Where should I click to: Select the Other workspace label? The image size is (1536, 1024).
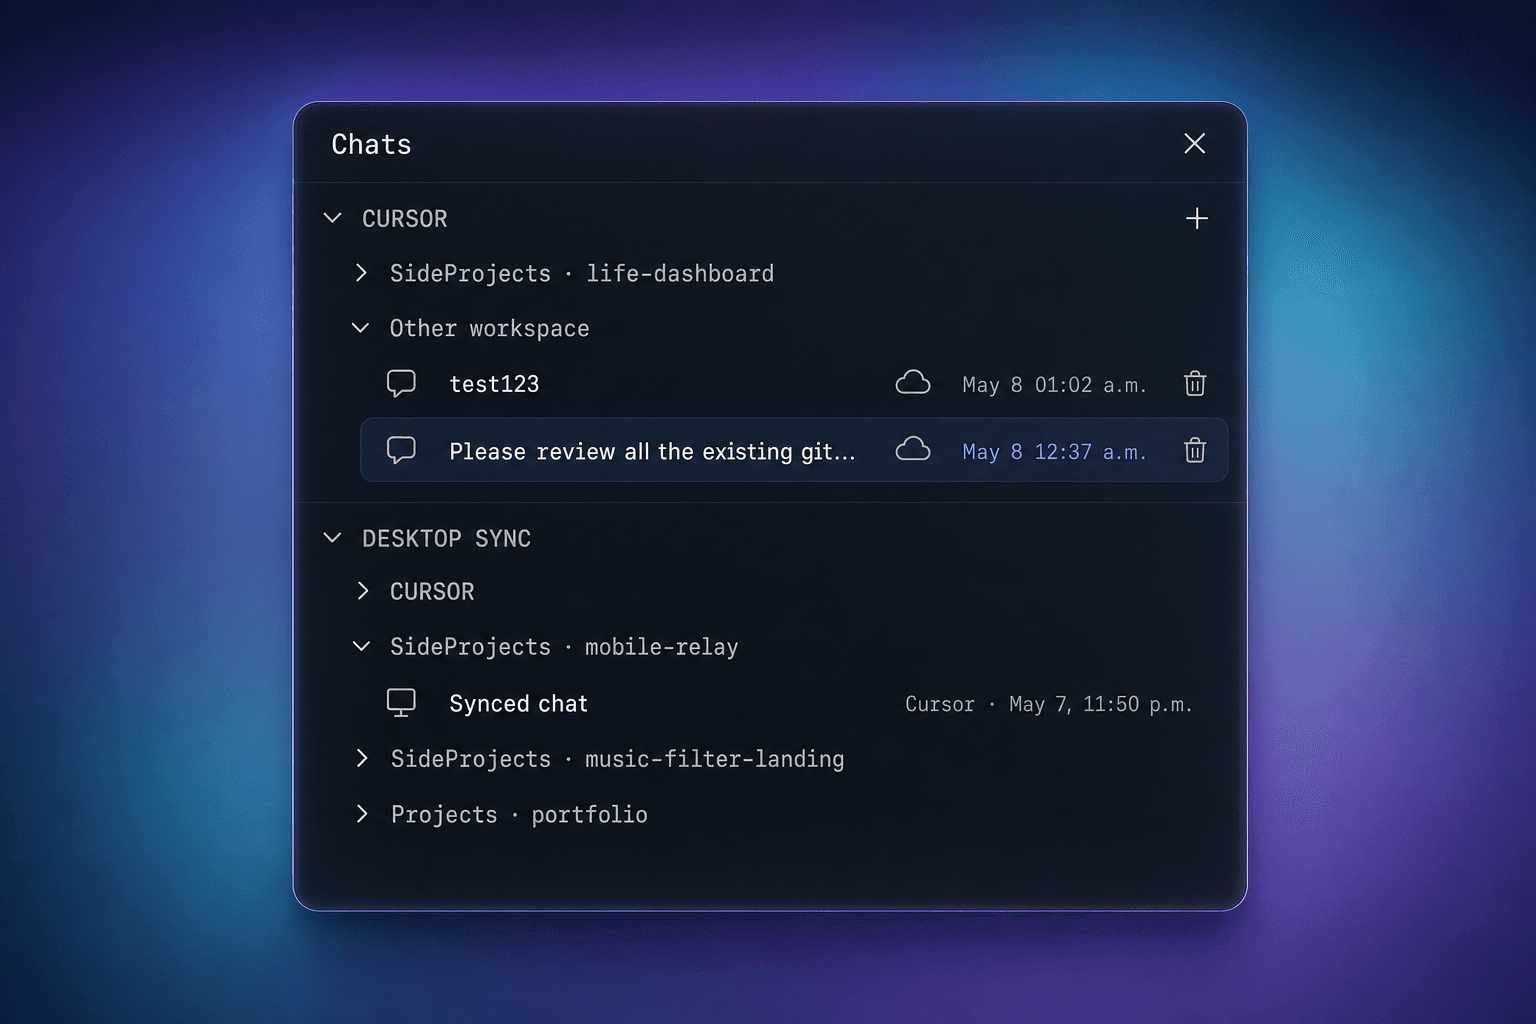tap(489, 329)
